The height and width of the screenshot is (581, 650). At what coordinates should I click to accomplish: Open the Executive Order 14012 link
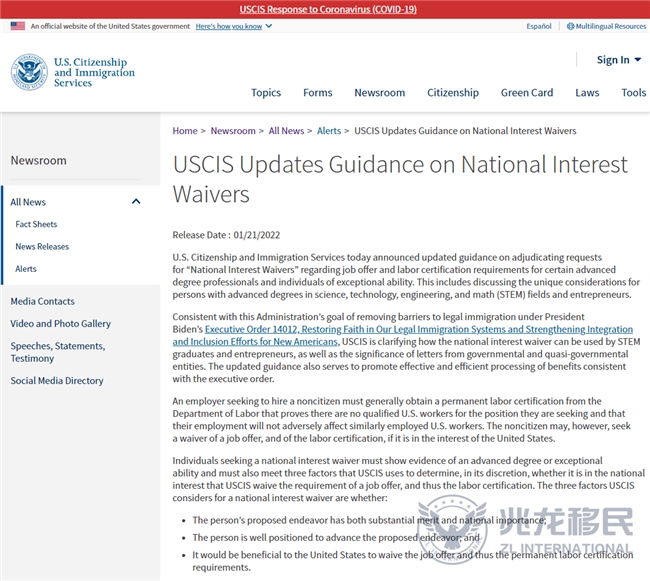[403, 335]
